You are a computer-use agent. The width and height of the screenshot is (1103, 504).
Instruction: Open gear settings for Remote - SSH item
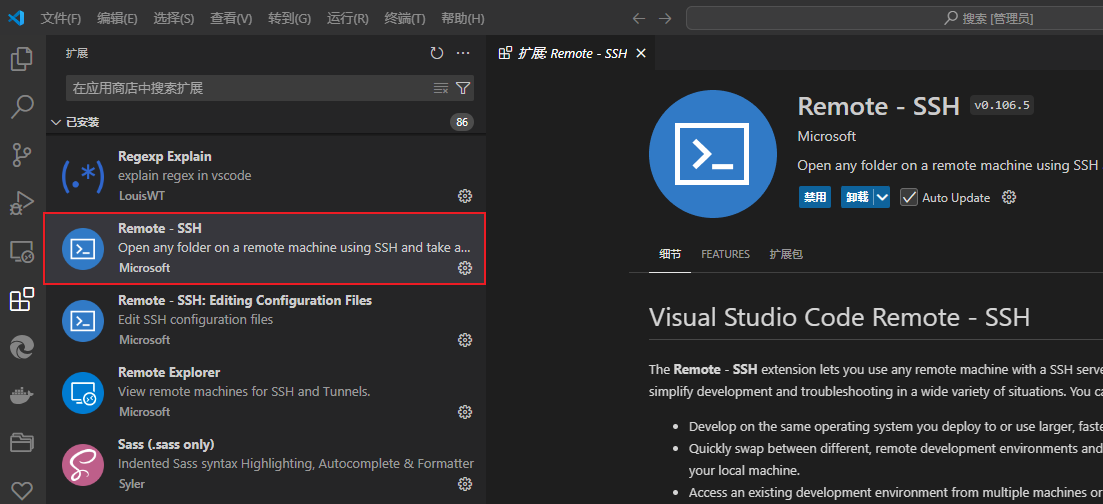coord(465,267)
